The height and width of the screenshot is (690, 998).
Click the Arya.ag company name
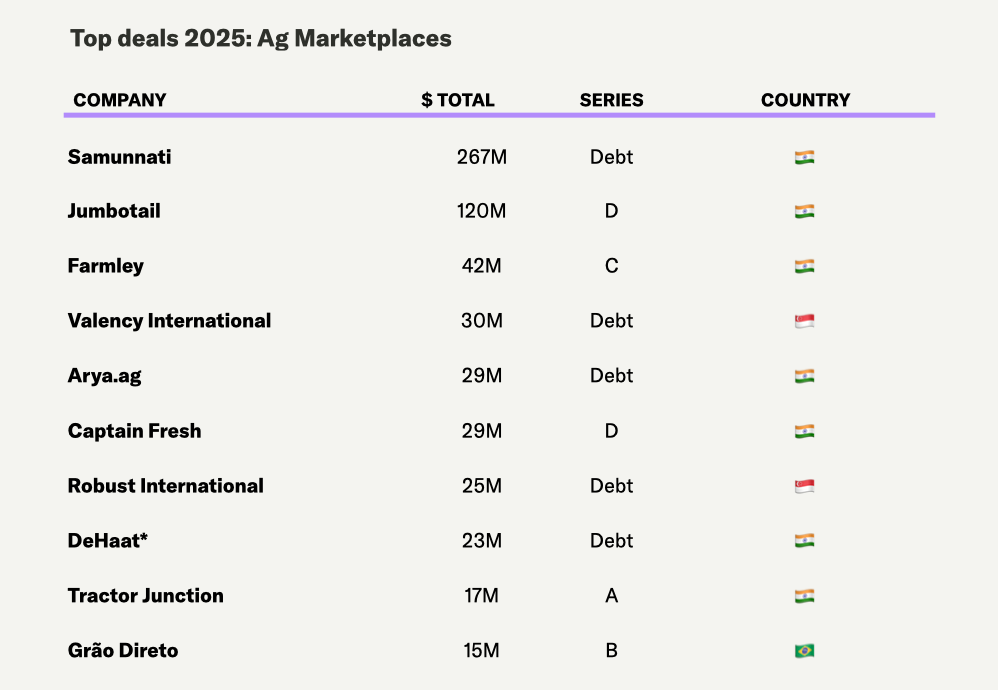[x=104, y=376]
